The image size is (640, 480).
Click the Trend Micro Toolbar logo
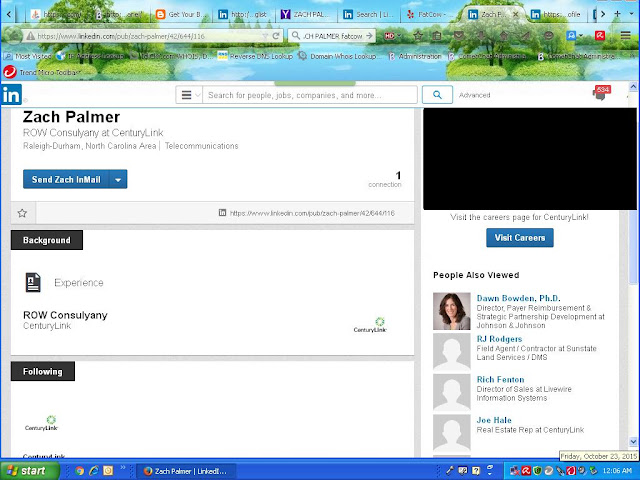tap(9, 72)
